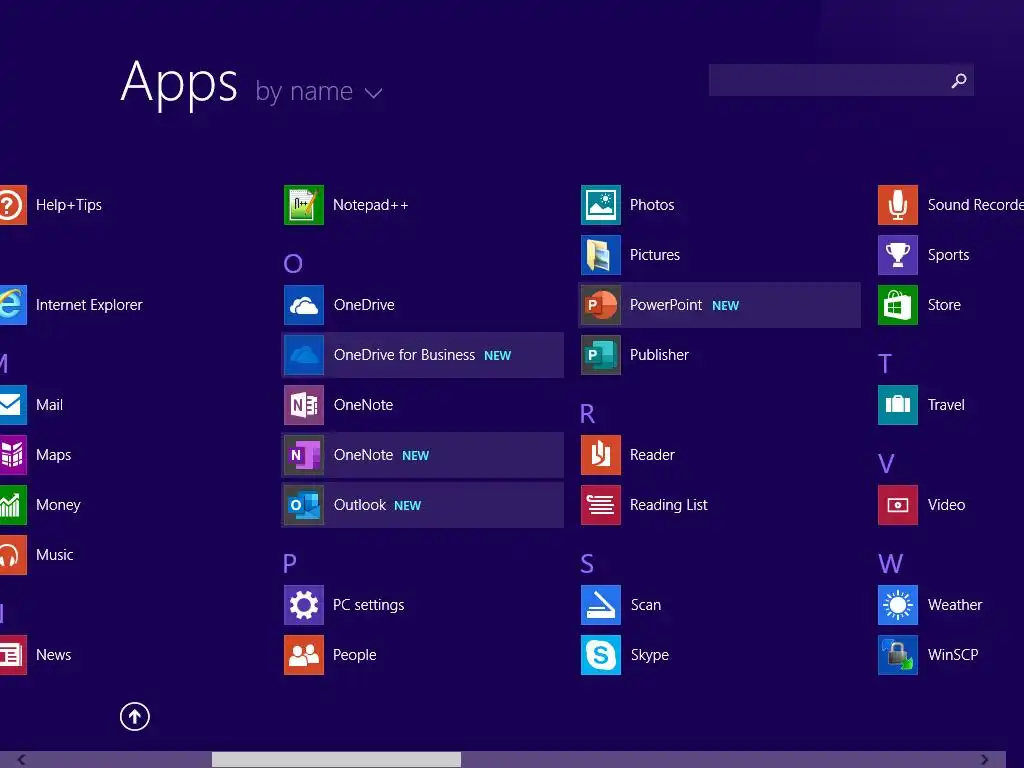Jump via the O letter group header
The image size is (1024, 768).
tap(293, 264)
